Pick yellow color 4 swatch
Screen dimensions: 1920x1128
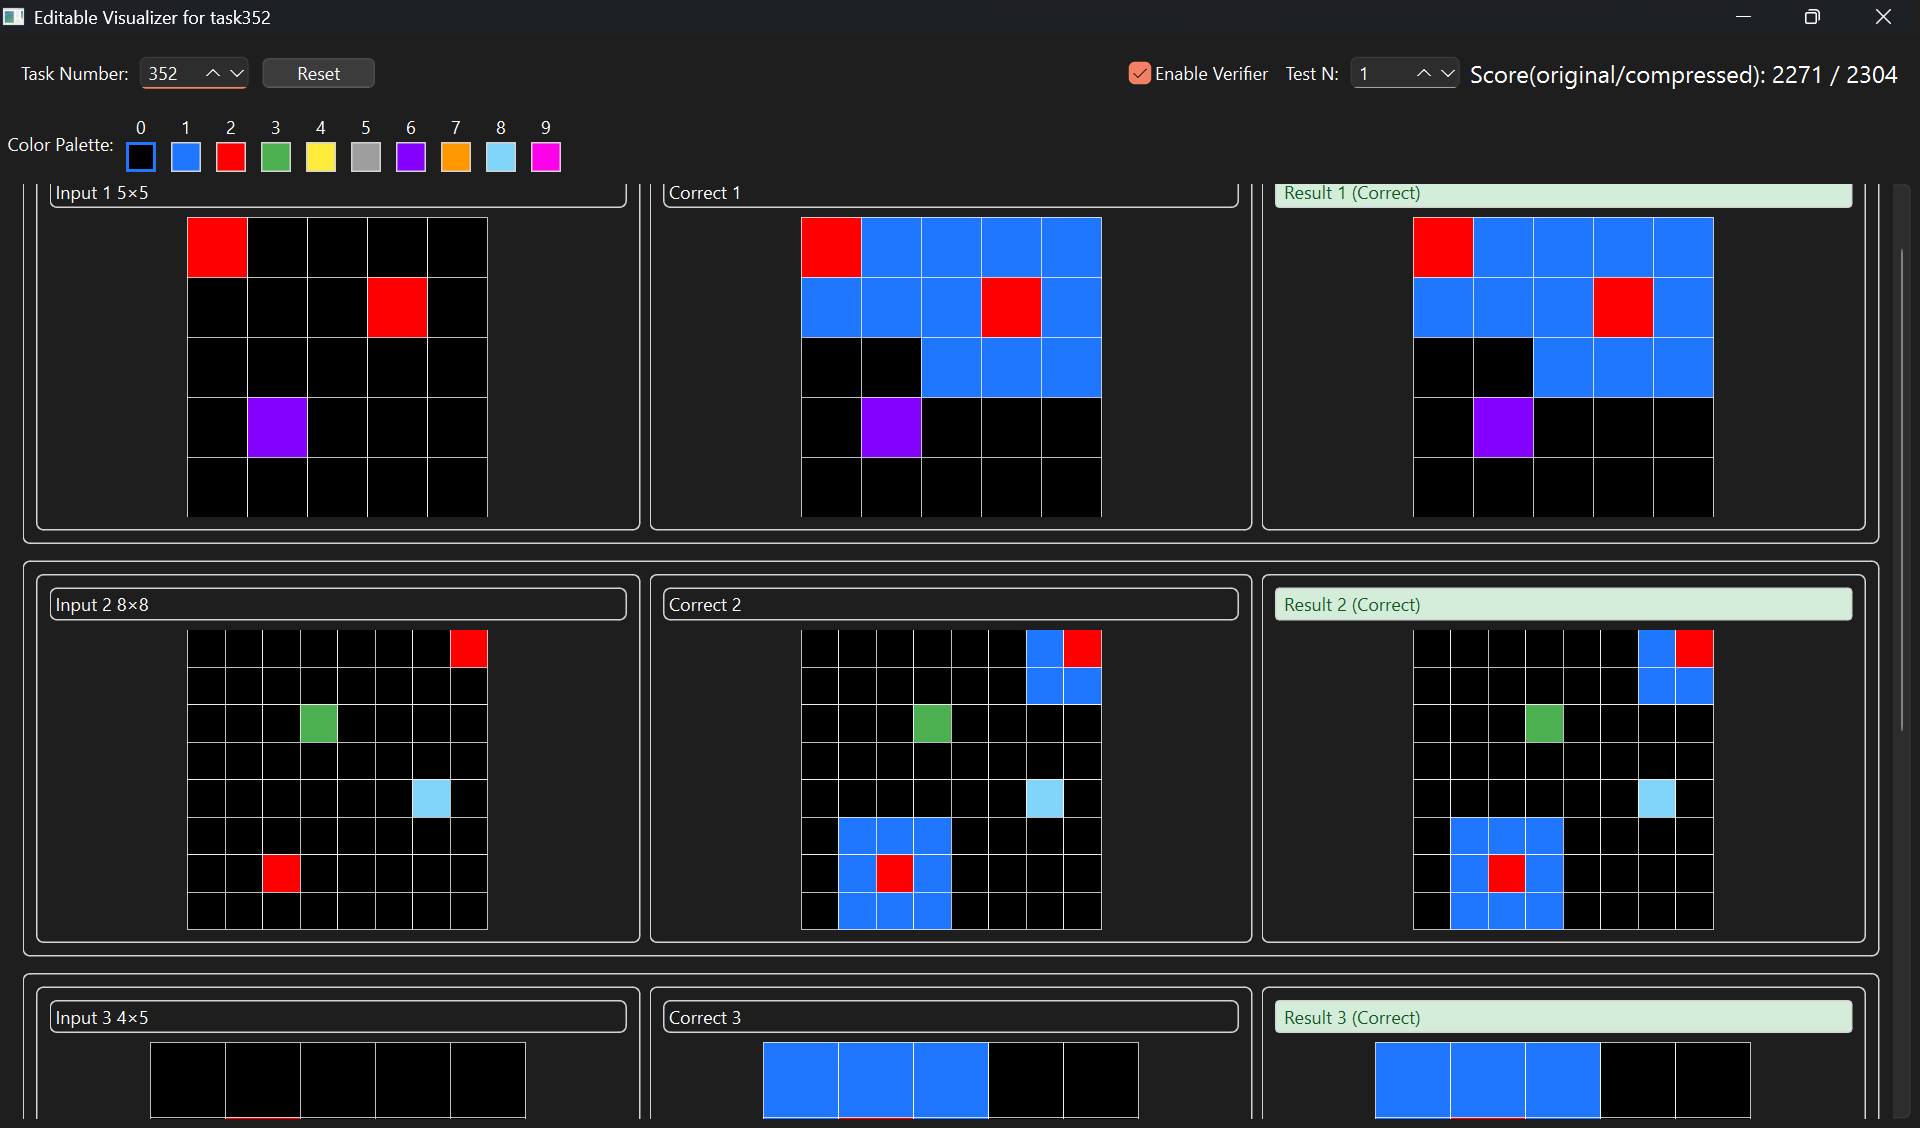321,157
